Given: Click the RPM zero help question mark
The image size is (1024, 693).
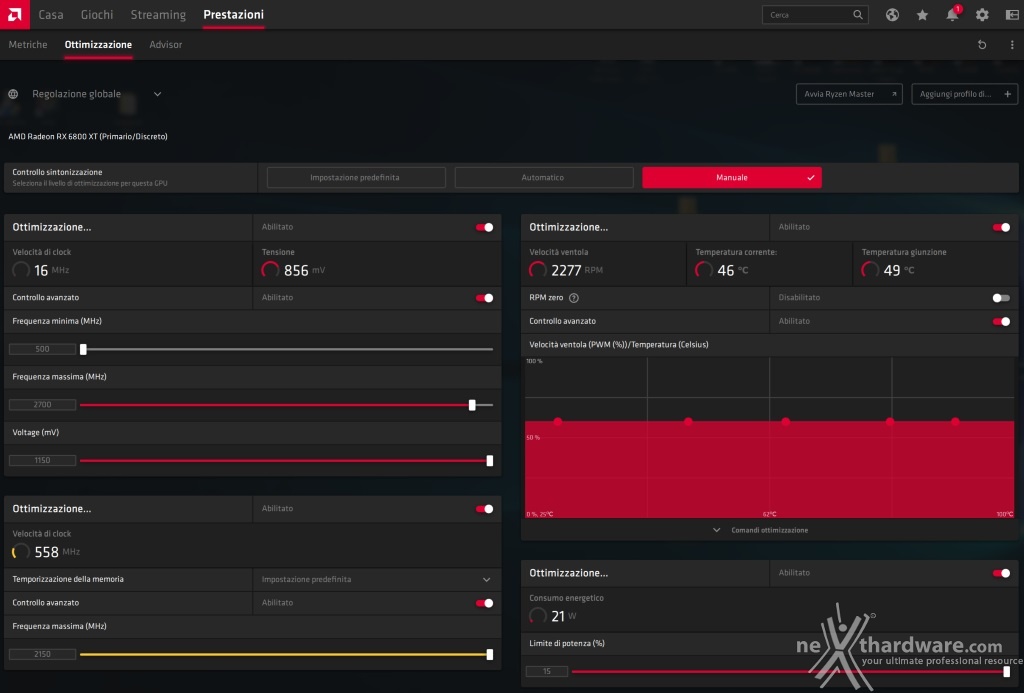Looking at the screenshot, I should click(573, 298).
